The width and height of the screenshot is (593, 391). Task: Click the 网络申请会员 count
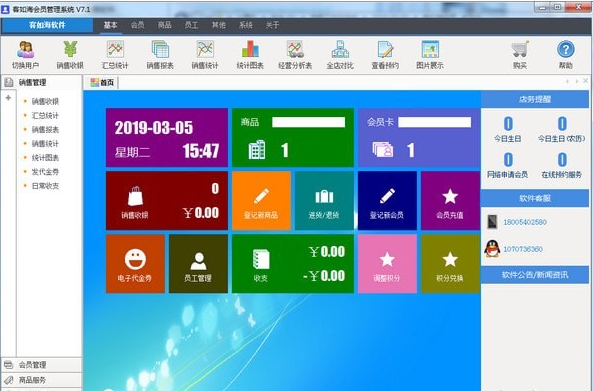pos(508,160)
